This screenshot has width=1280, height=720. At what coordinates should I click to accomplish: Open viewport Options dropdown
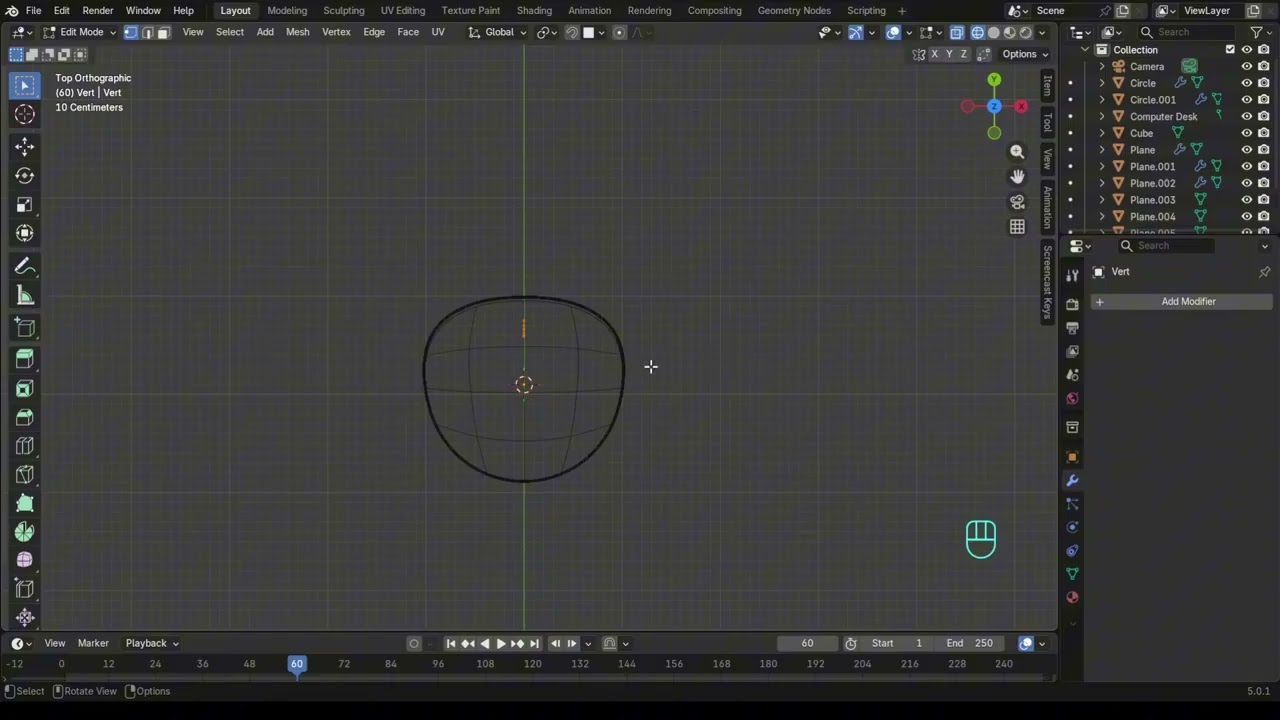click(x=1025, y=54)
